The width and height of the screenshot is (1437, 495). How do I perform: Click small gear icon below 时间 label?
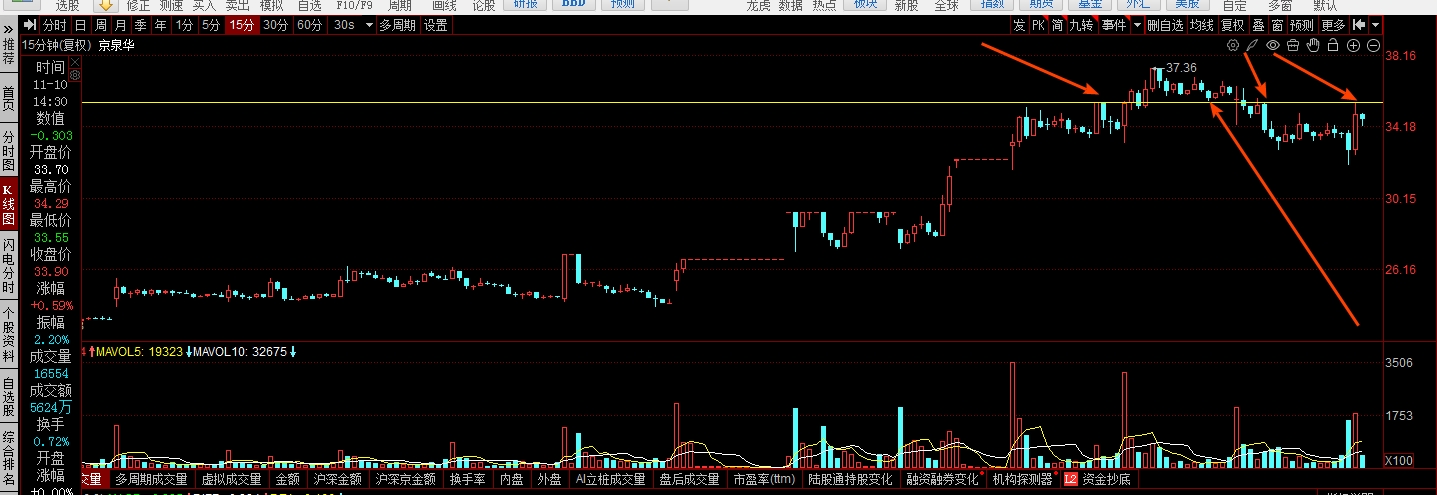click(x=74, y=74)
